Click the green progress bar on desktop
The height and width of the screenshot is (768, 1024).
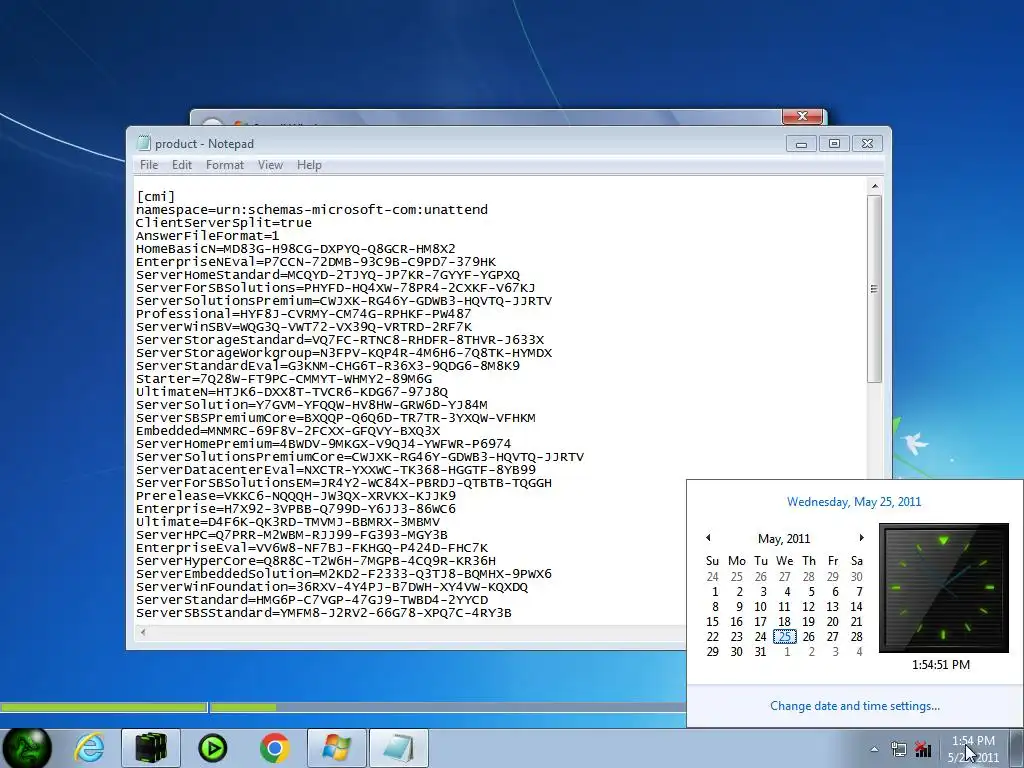point(103,707)
